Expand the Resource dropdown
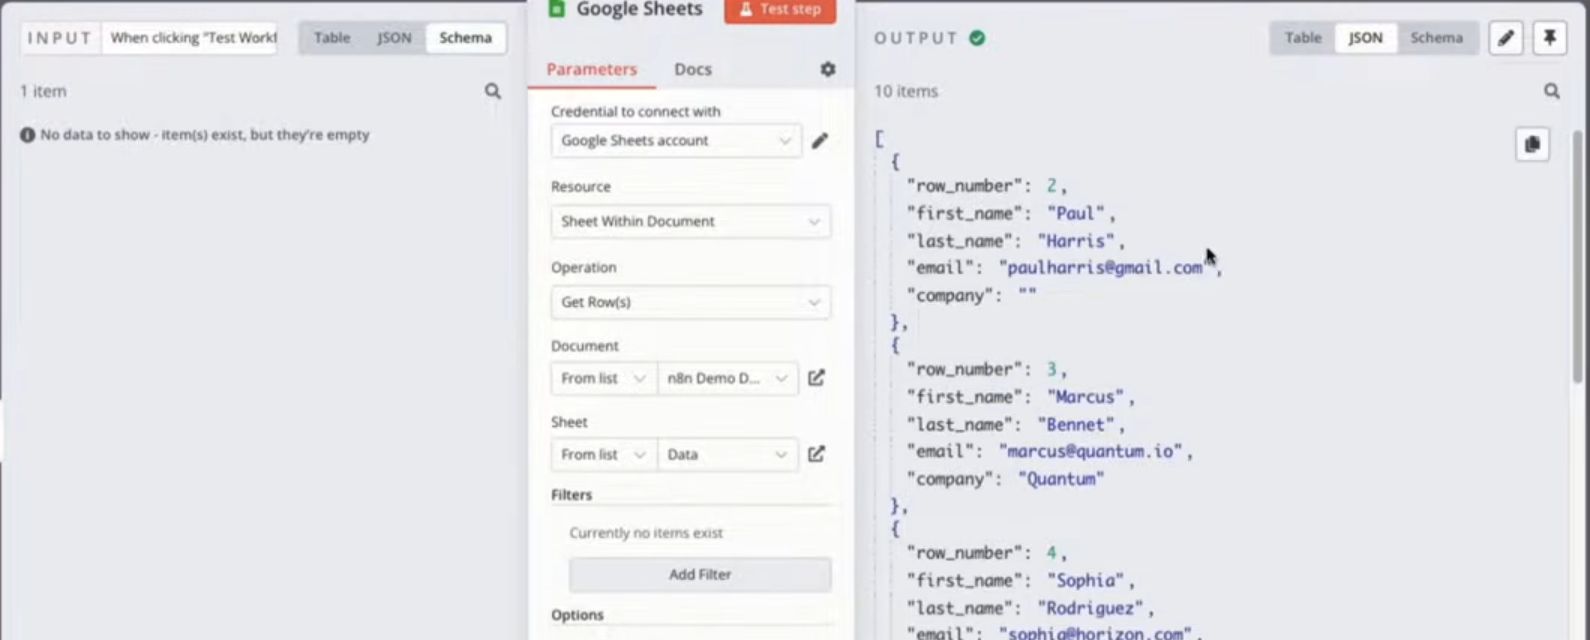1590x640 pixels. pos(691,221)
